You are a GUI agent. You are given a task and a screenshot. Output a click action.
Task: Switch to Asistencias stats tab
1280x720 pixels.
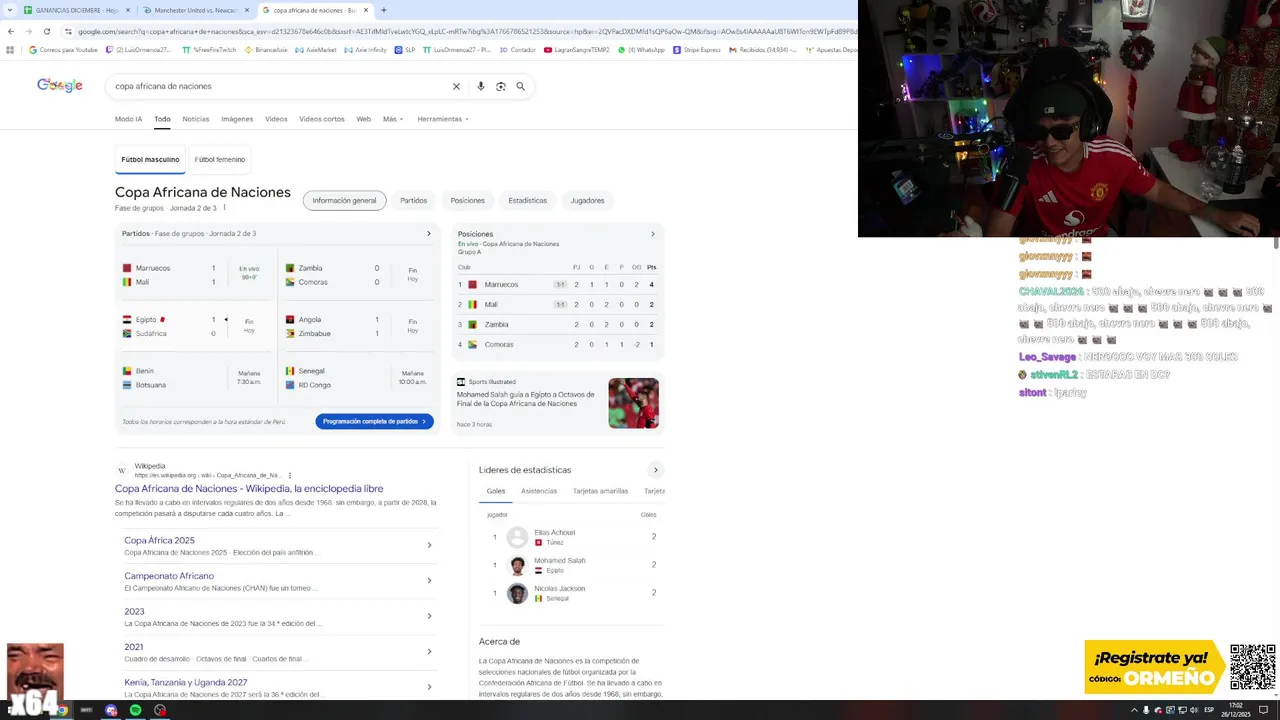[539, 491]
